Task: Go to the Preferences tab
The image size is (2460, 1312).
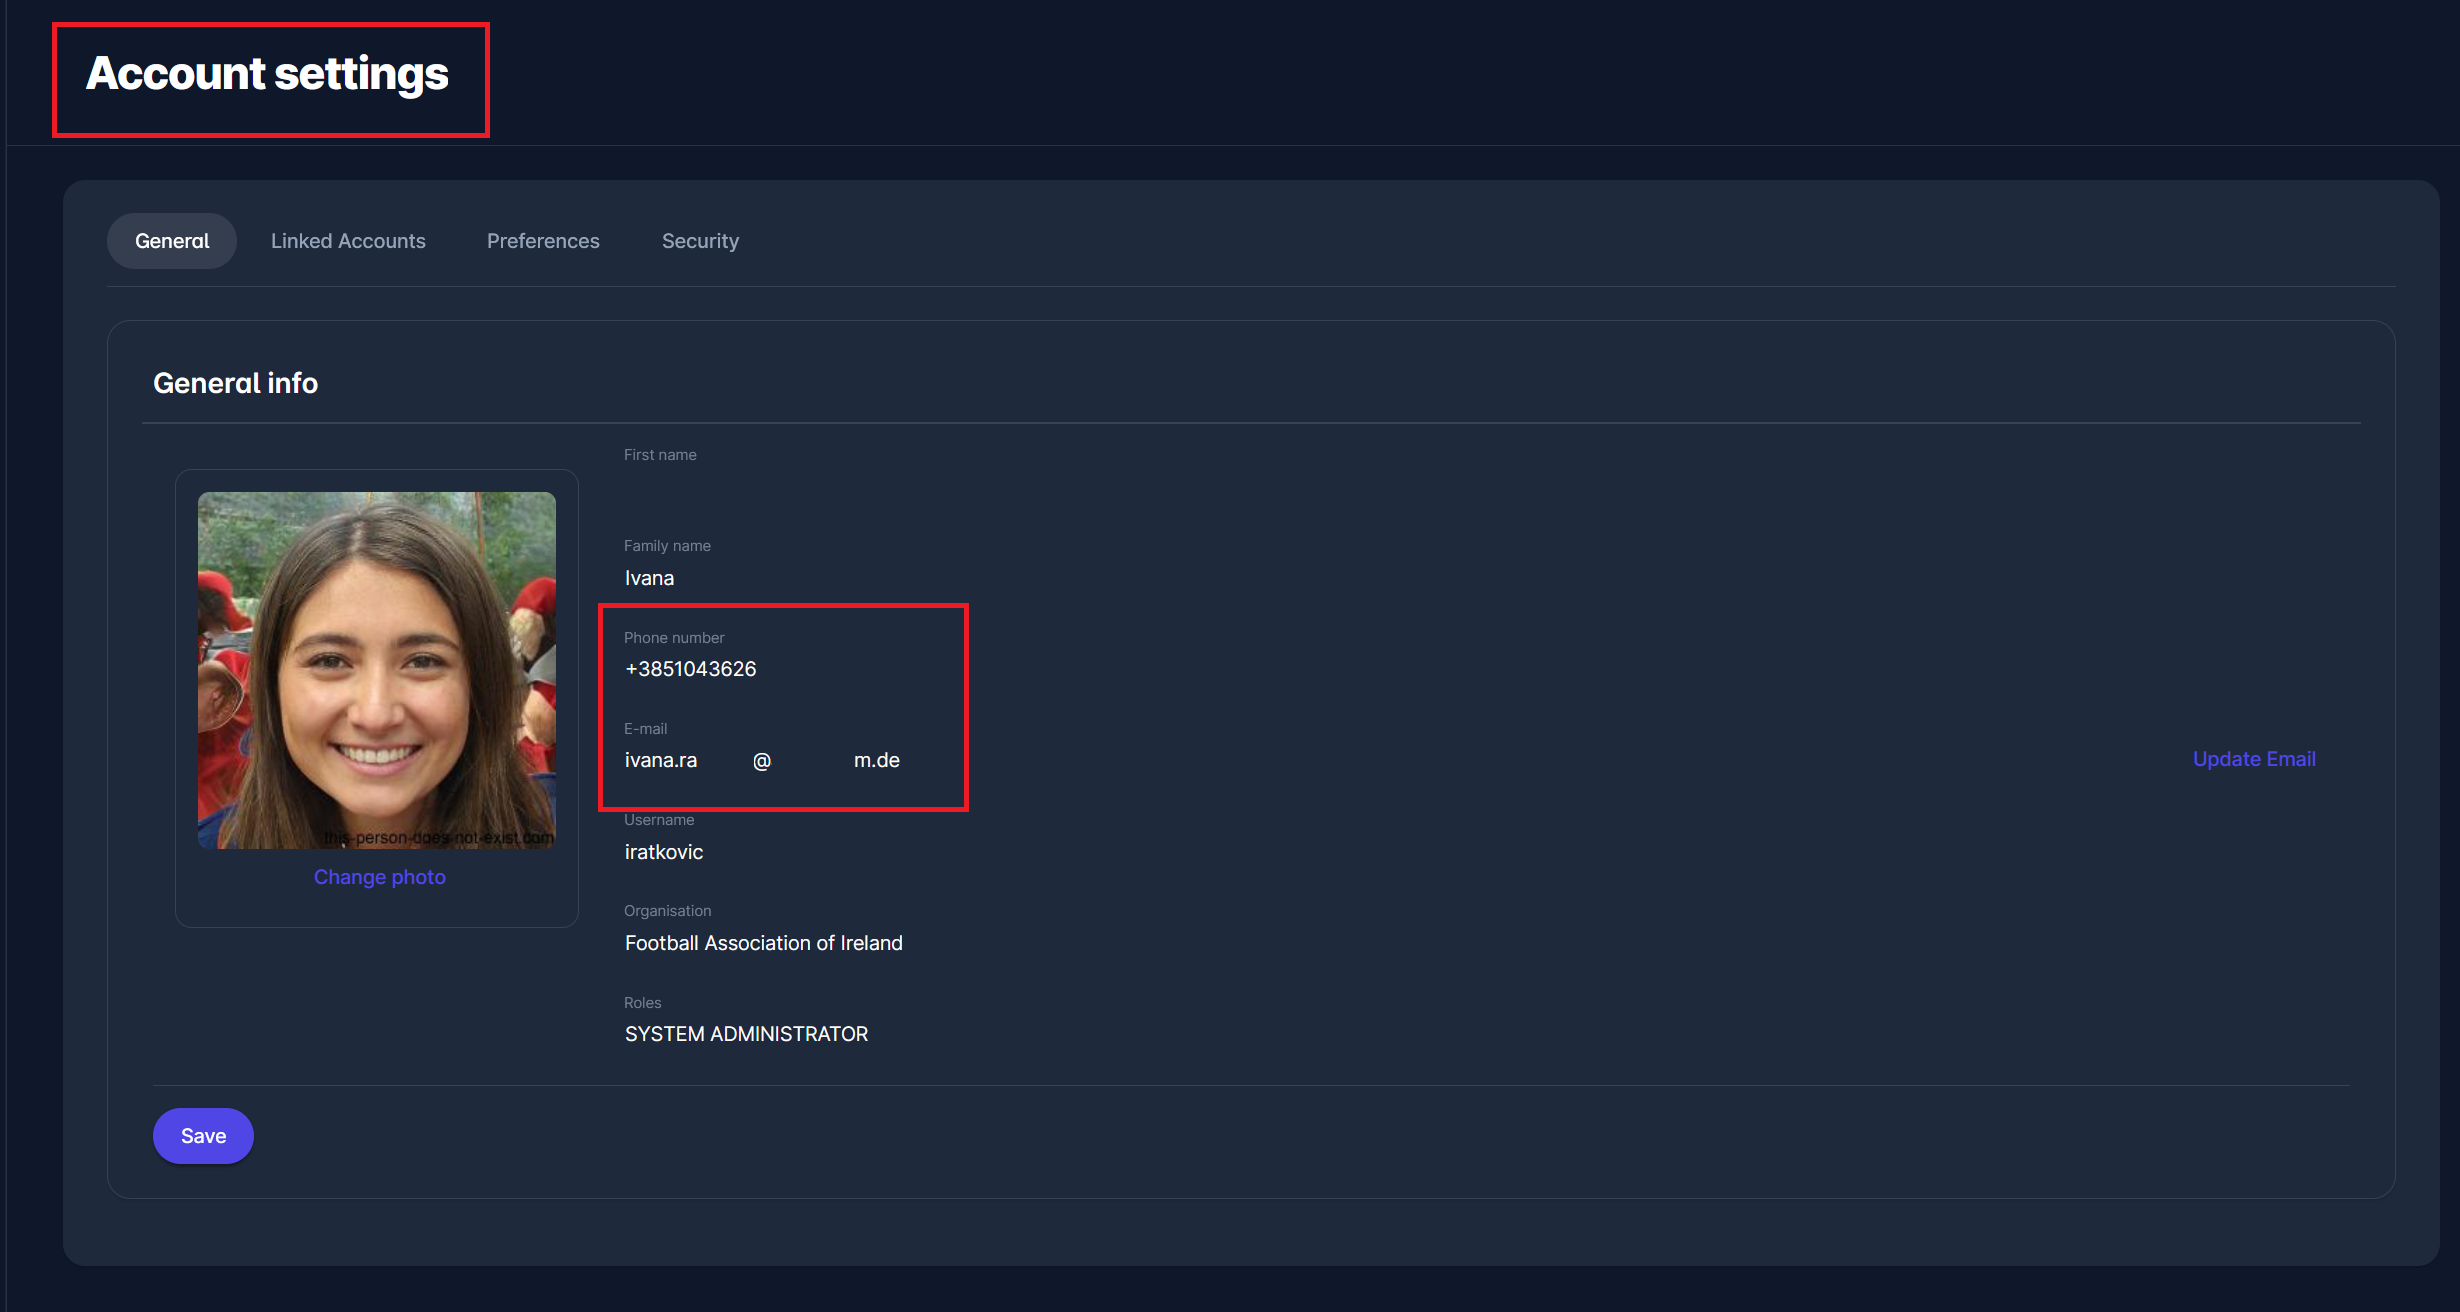Action: click(543, 241)
